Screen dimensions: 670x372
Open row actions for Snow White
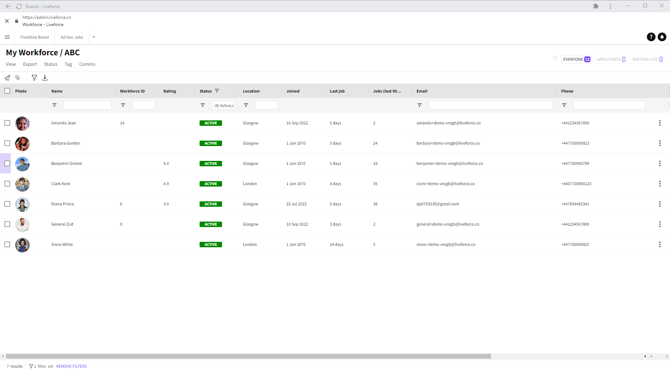point(660,244)
